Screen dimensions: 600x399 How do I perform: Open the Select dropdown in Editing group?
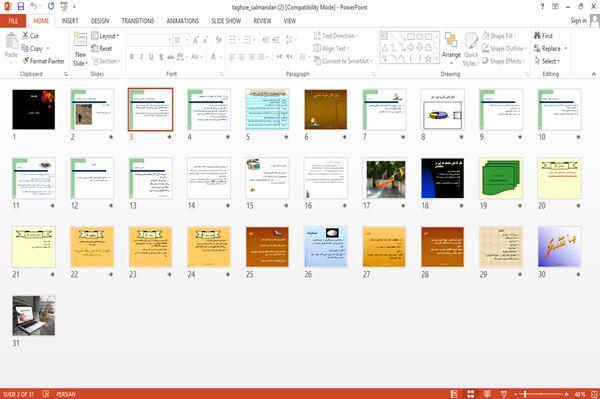547,61
